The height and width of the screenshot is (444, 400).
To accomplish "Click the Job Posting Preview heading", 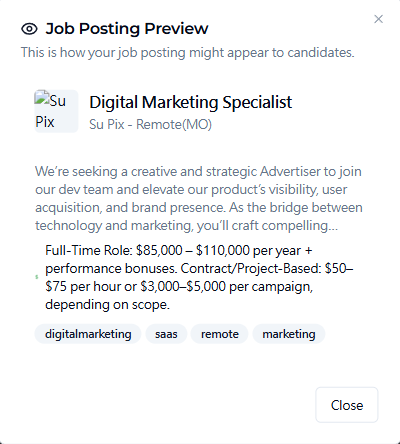I will point(127,29).
